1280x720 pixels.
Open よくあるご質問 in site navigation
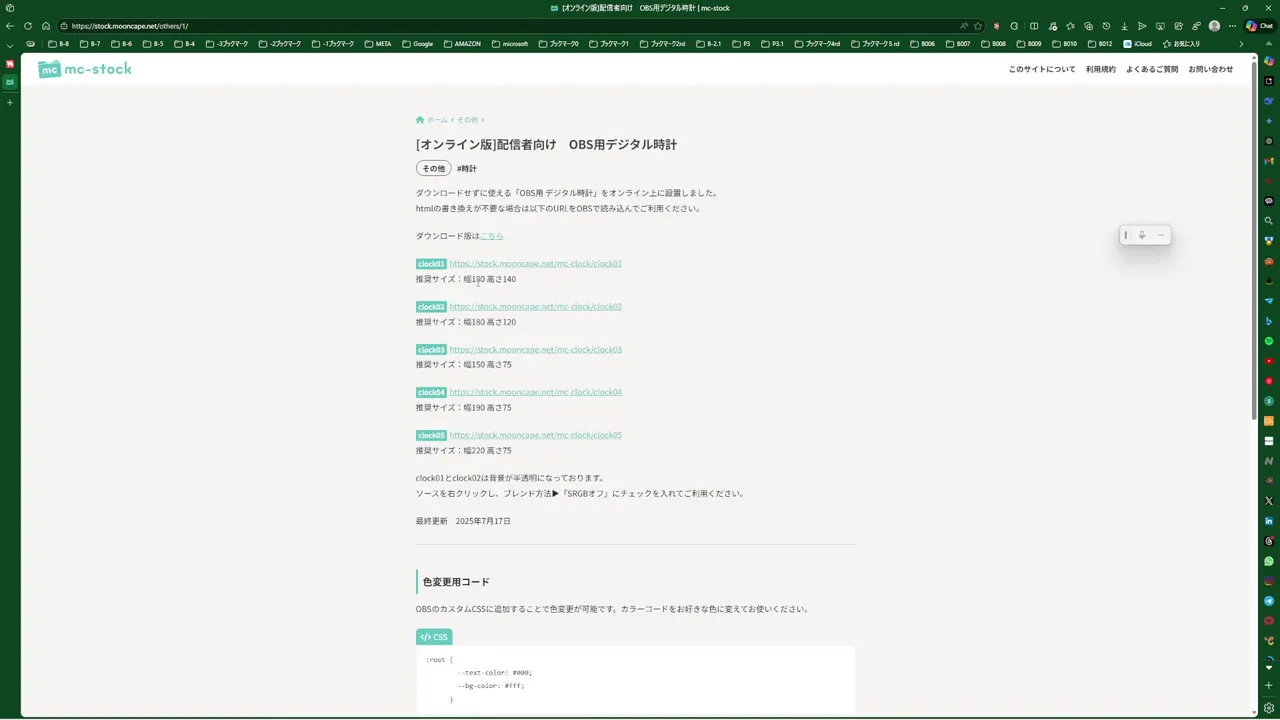tap(1152, 69)
